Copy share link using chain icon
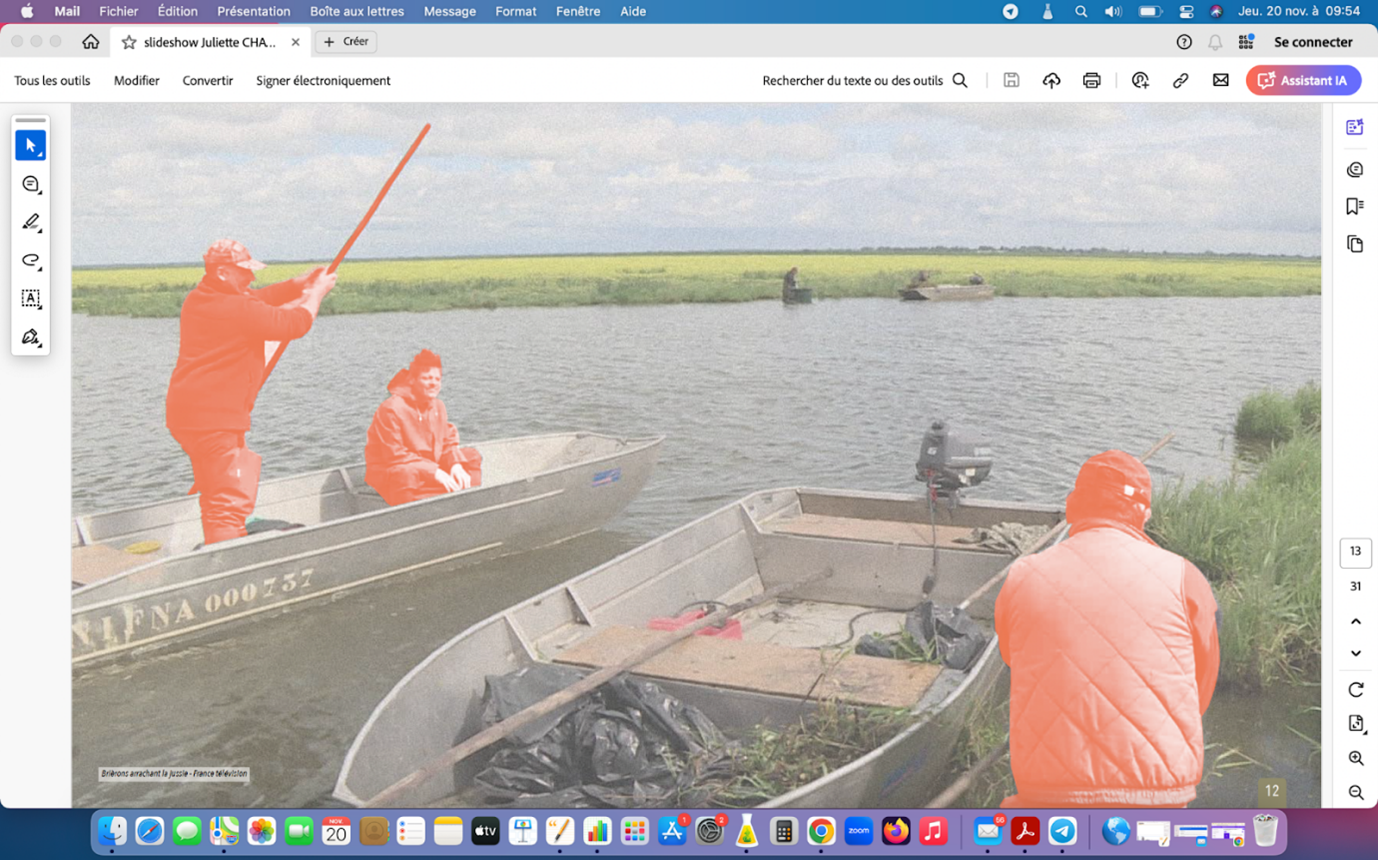This screenshot has height=860, width=1378. pos(1180,81)
